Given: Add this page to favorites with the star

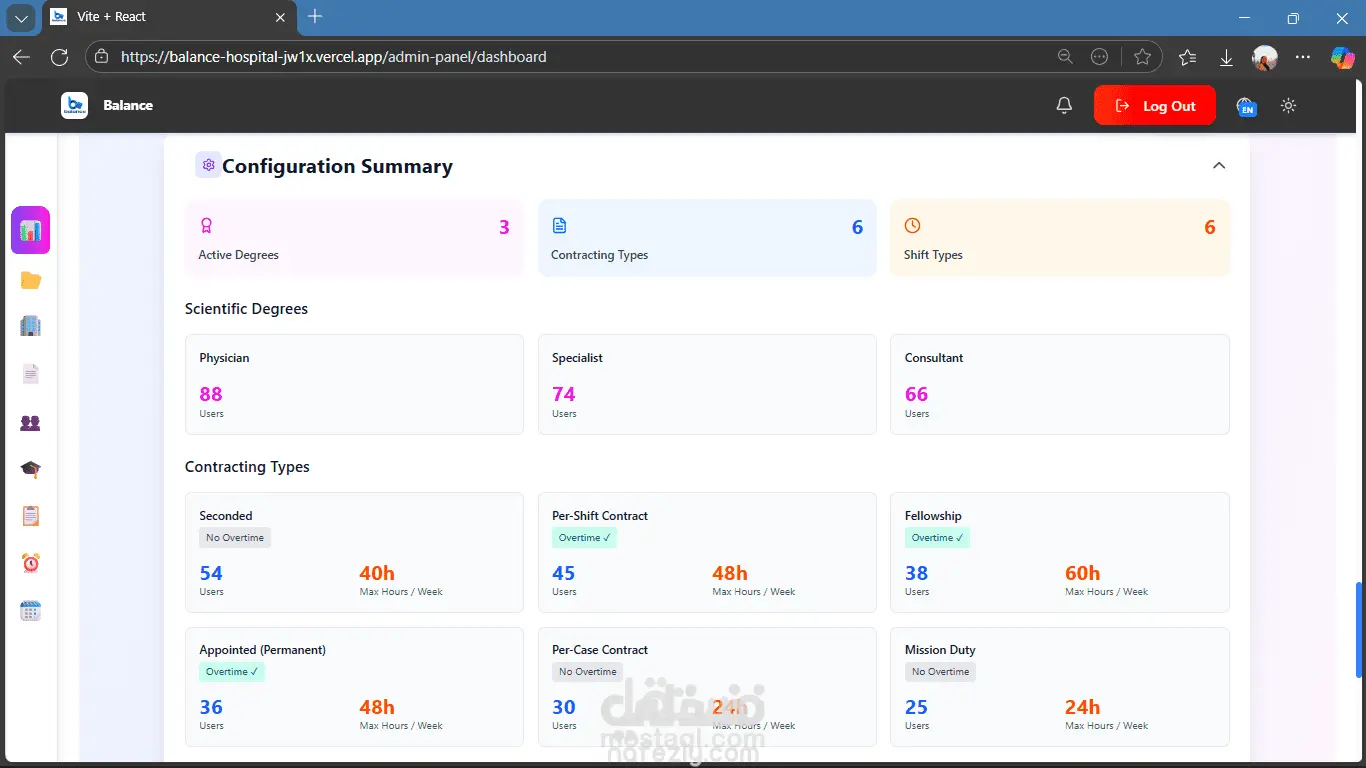Looking at the screenshot, I should [1142, 57].
